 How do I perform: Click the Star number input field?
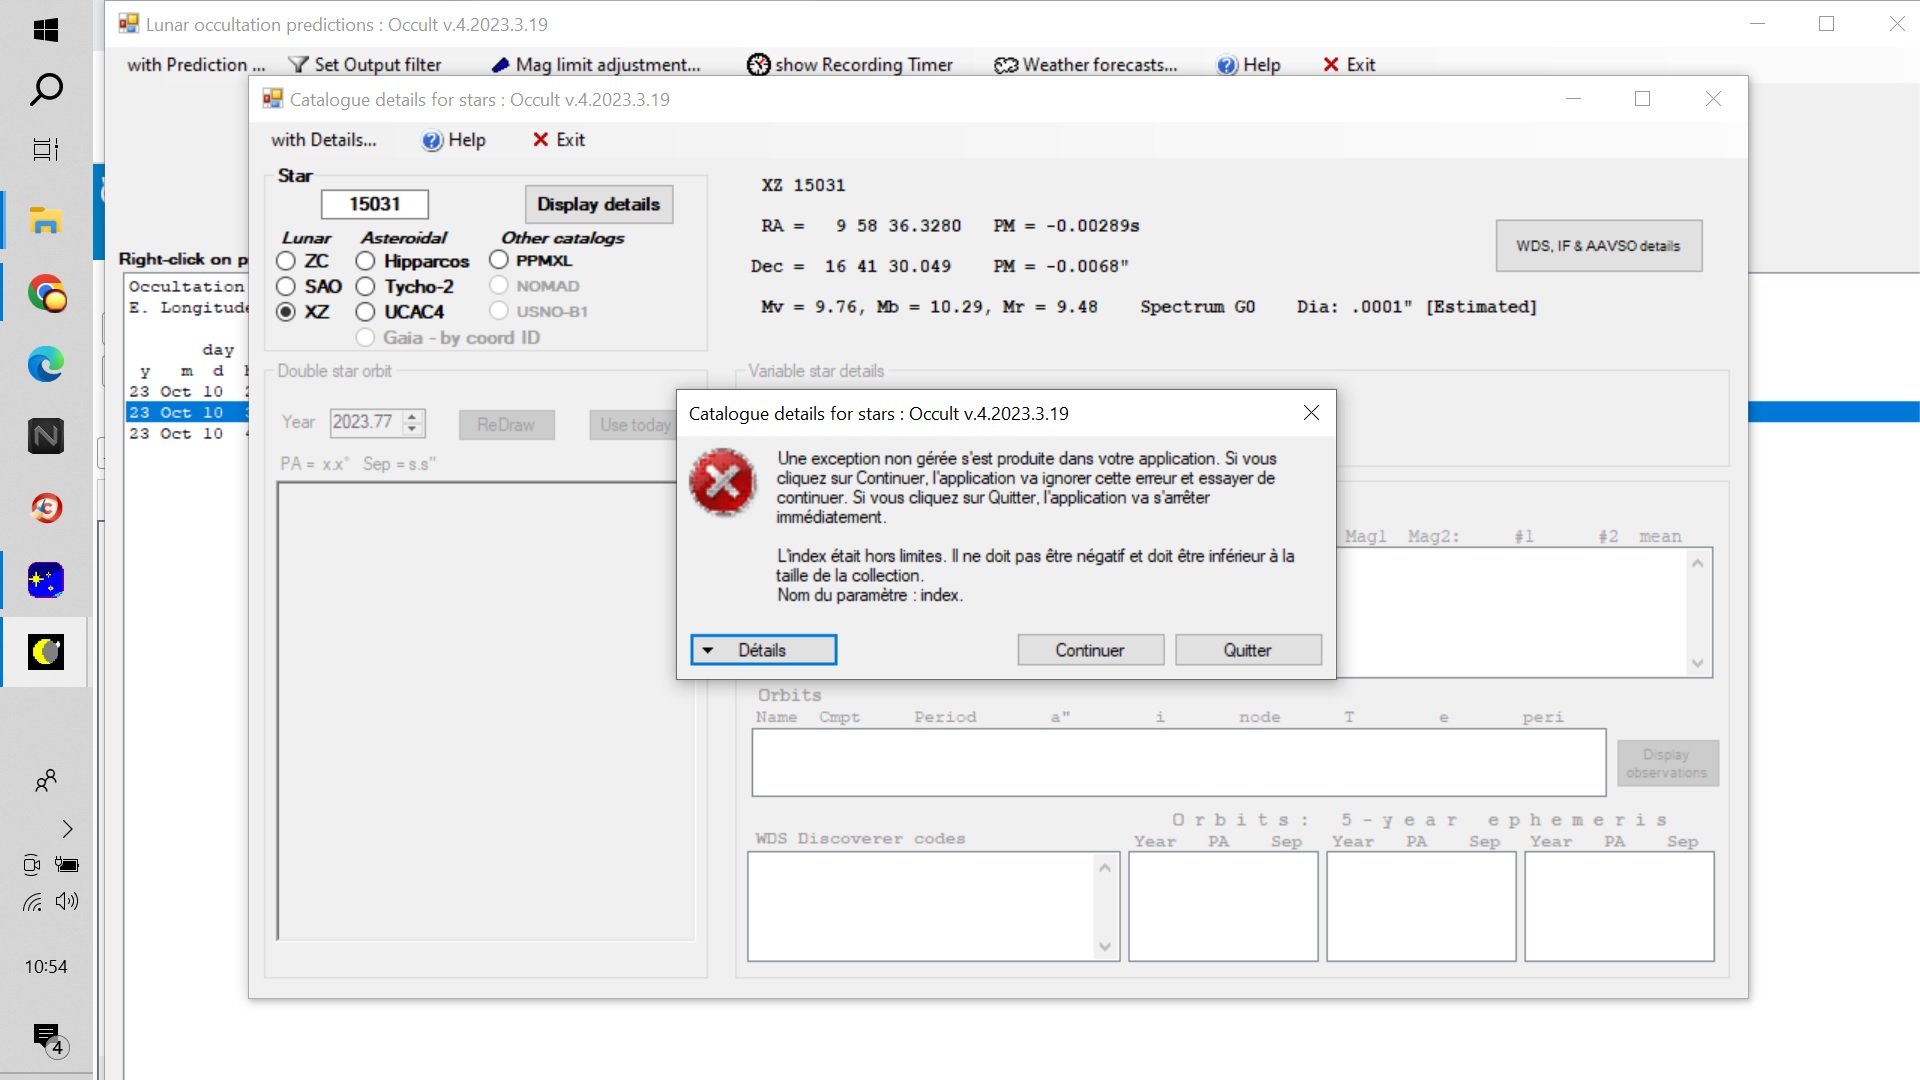(x=374, y=204)
